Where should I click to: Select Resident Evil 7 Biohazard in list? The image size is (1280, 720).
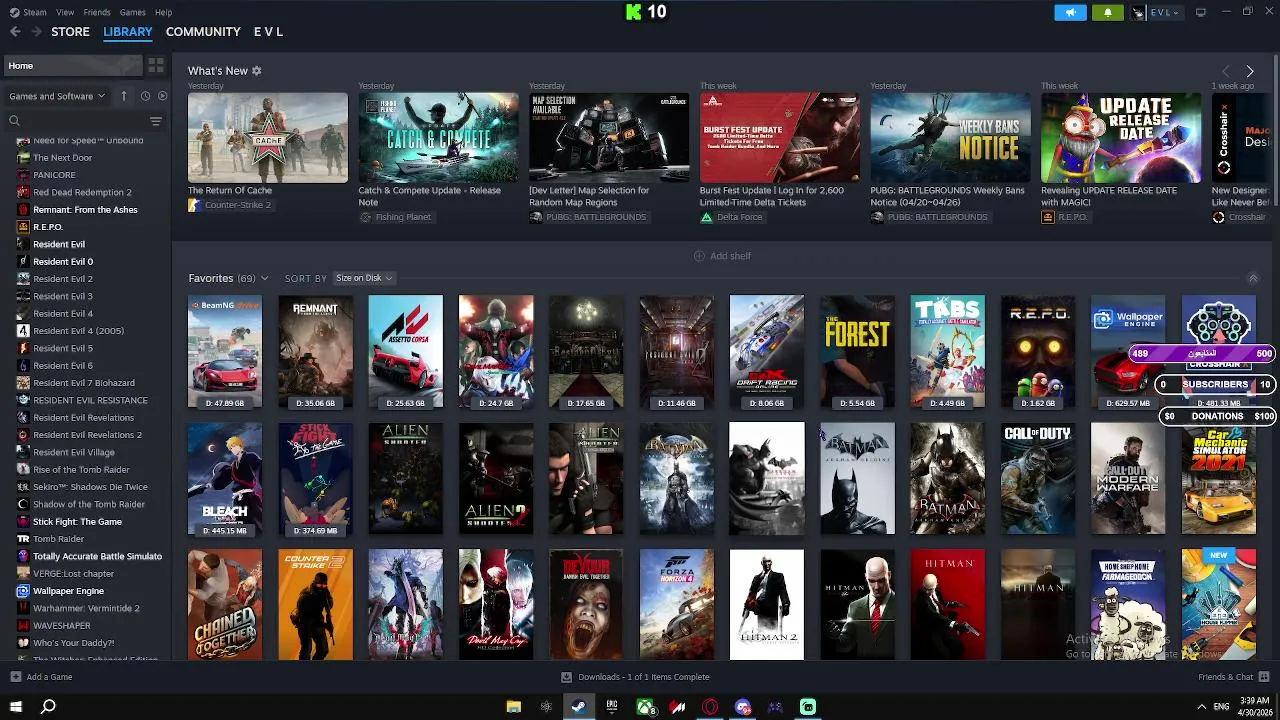[85, 383]
